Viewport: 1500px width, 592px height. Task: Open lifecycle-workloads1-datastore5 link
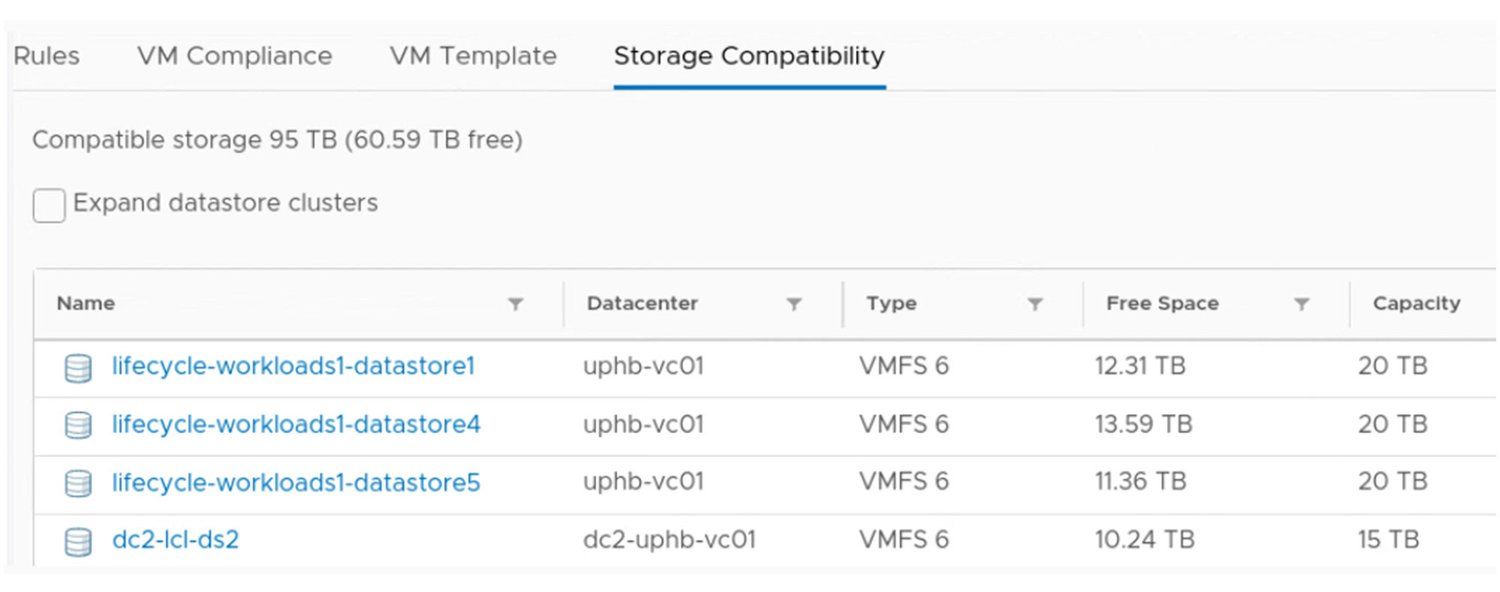296,483
